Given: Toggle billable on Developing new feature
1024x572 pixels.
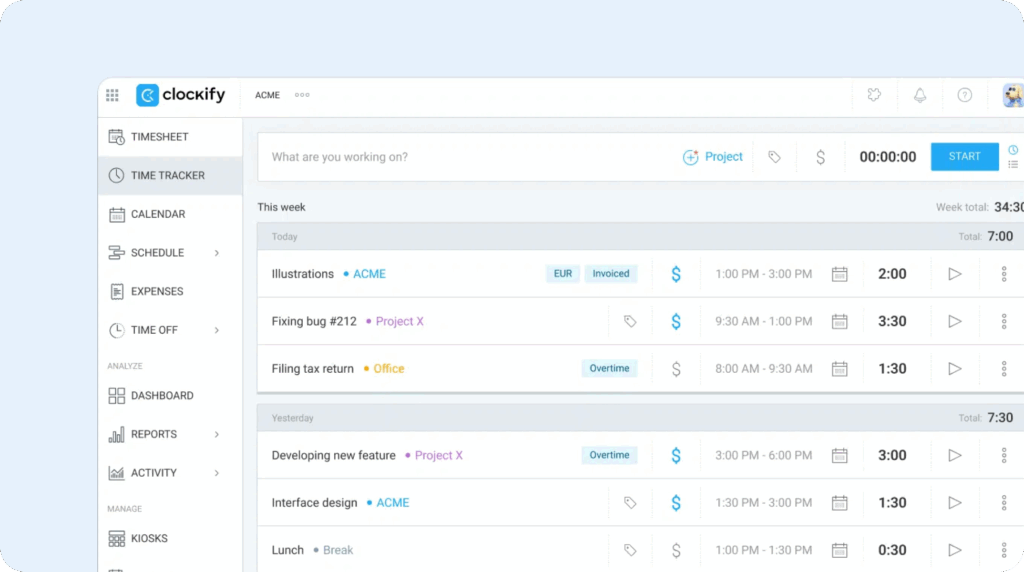Looking at the screenshot, I should click(676, 455).
